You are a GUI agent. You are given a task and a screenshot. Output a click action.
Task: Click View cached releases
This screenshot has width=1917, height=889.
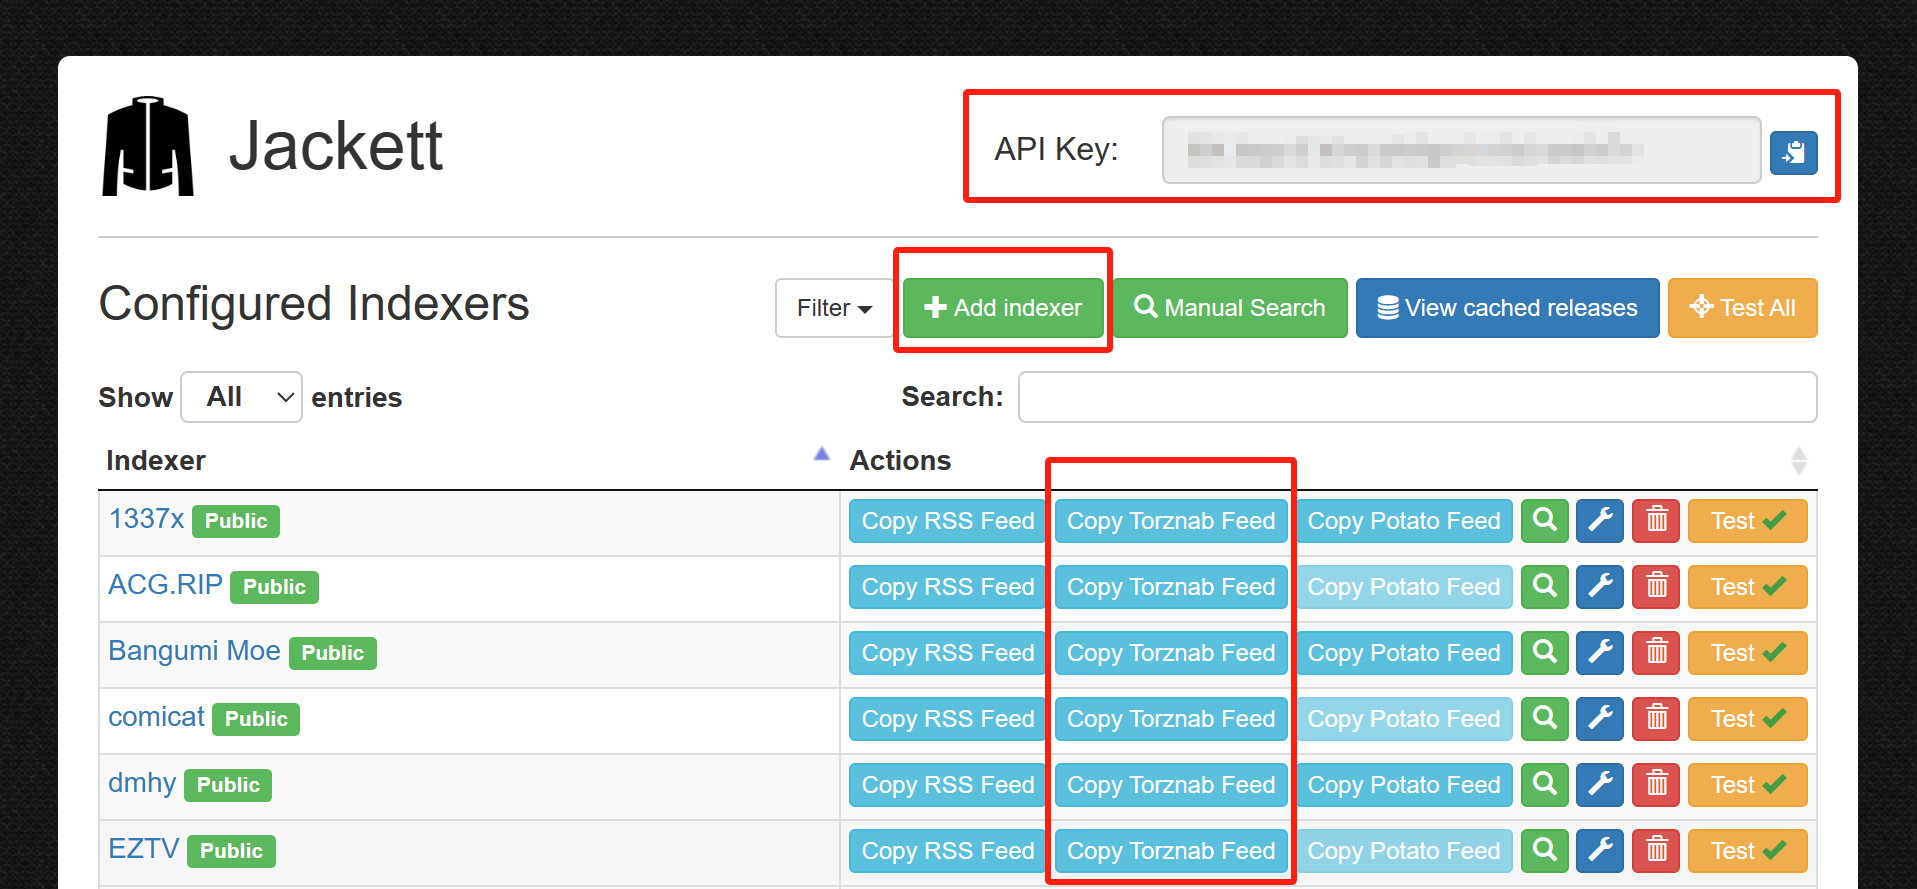[x=1508, y=308]
